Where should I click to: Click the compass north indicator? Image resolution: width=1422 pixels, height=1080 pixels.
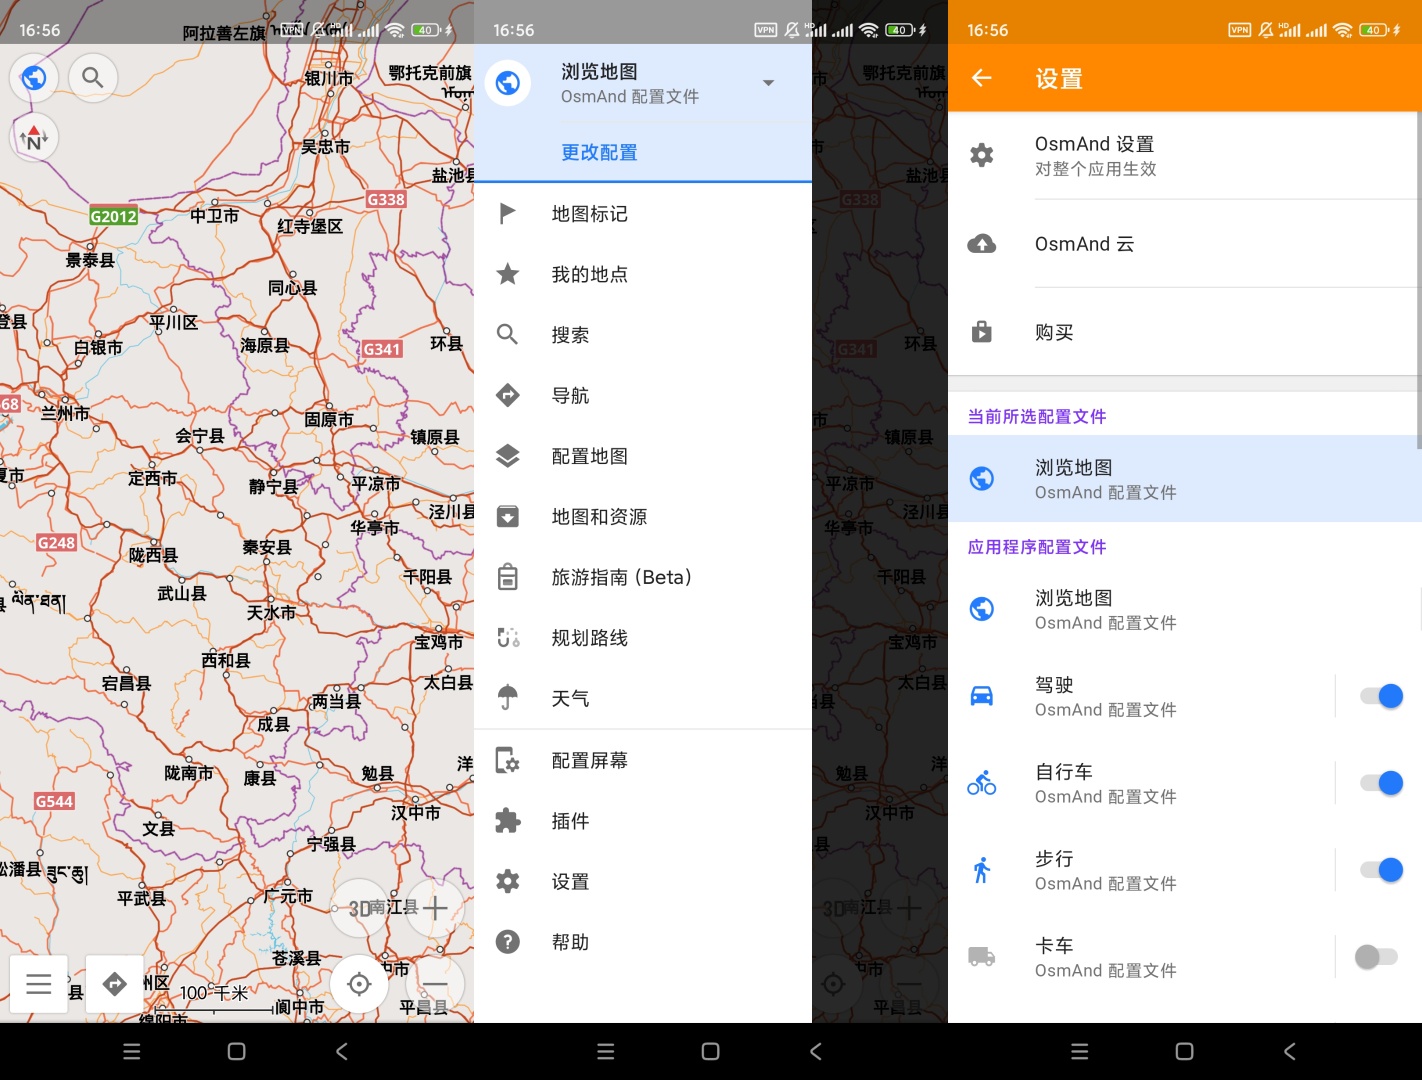[x=34, y=138]
